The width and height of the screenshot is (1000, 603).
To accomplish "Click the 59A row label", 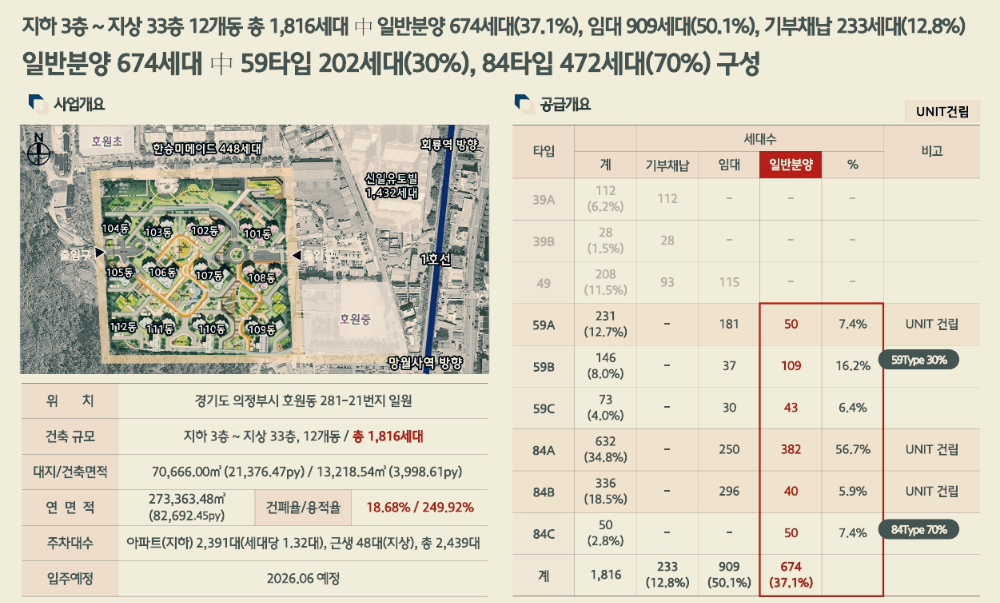I will click(543, 325).
